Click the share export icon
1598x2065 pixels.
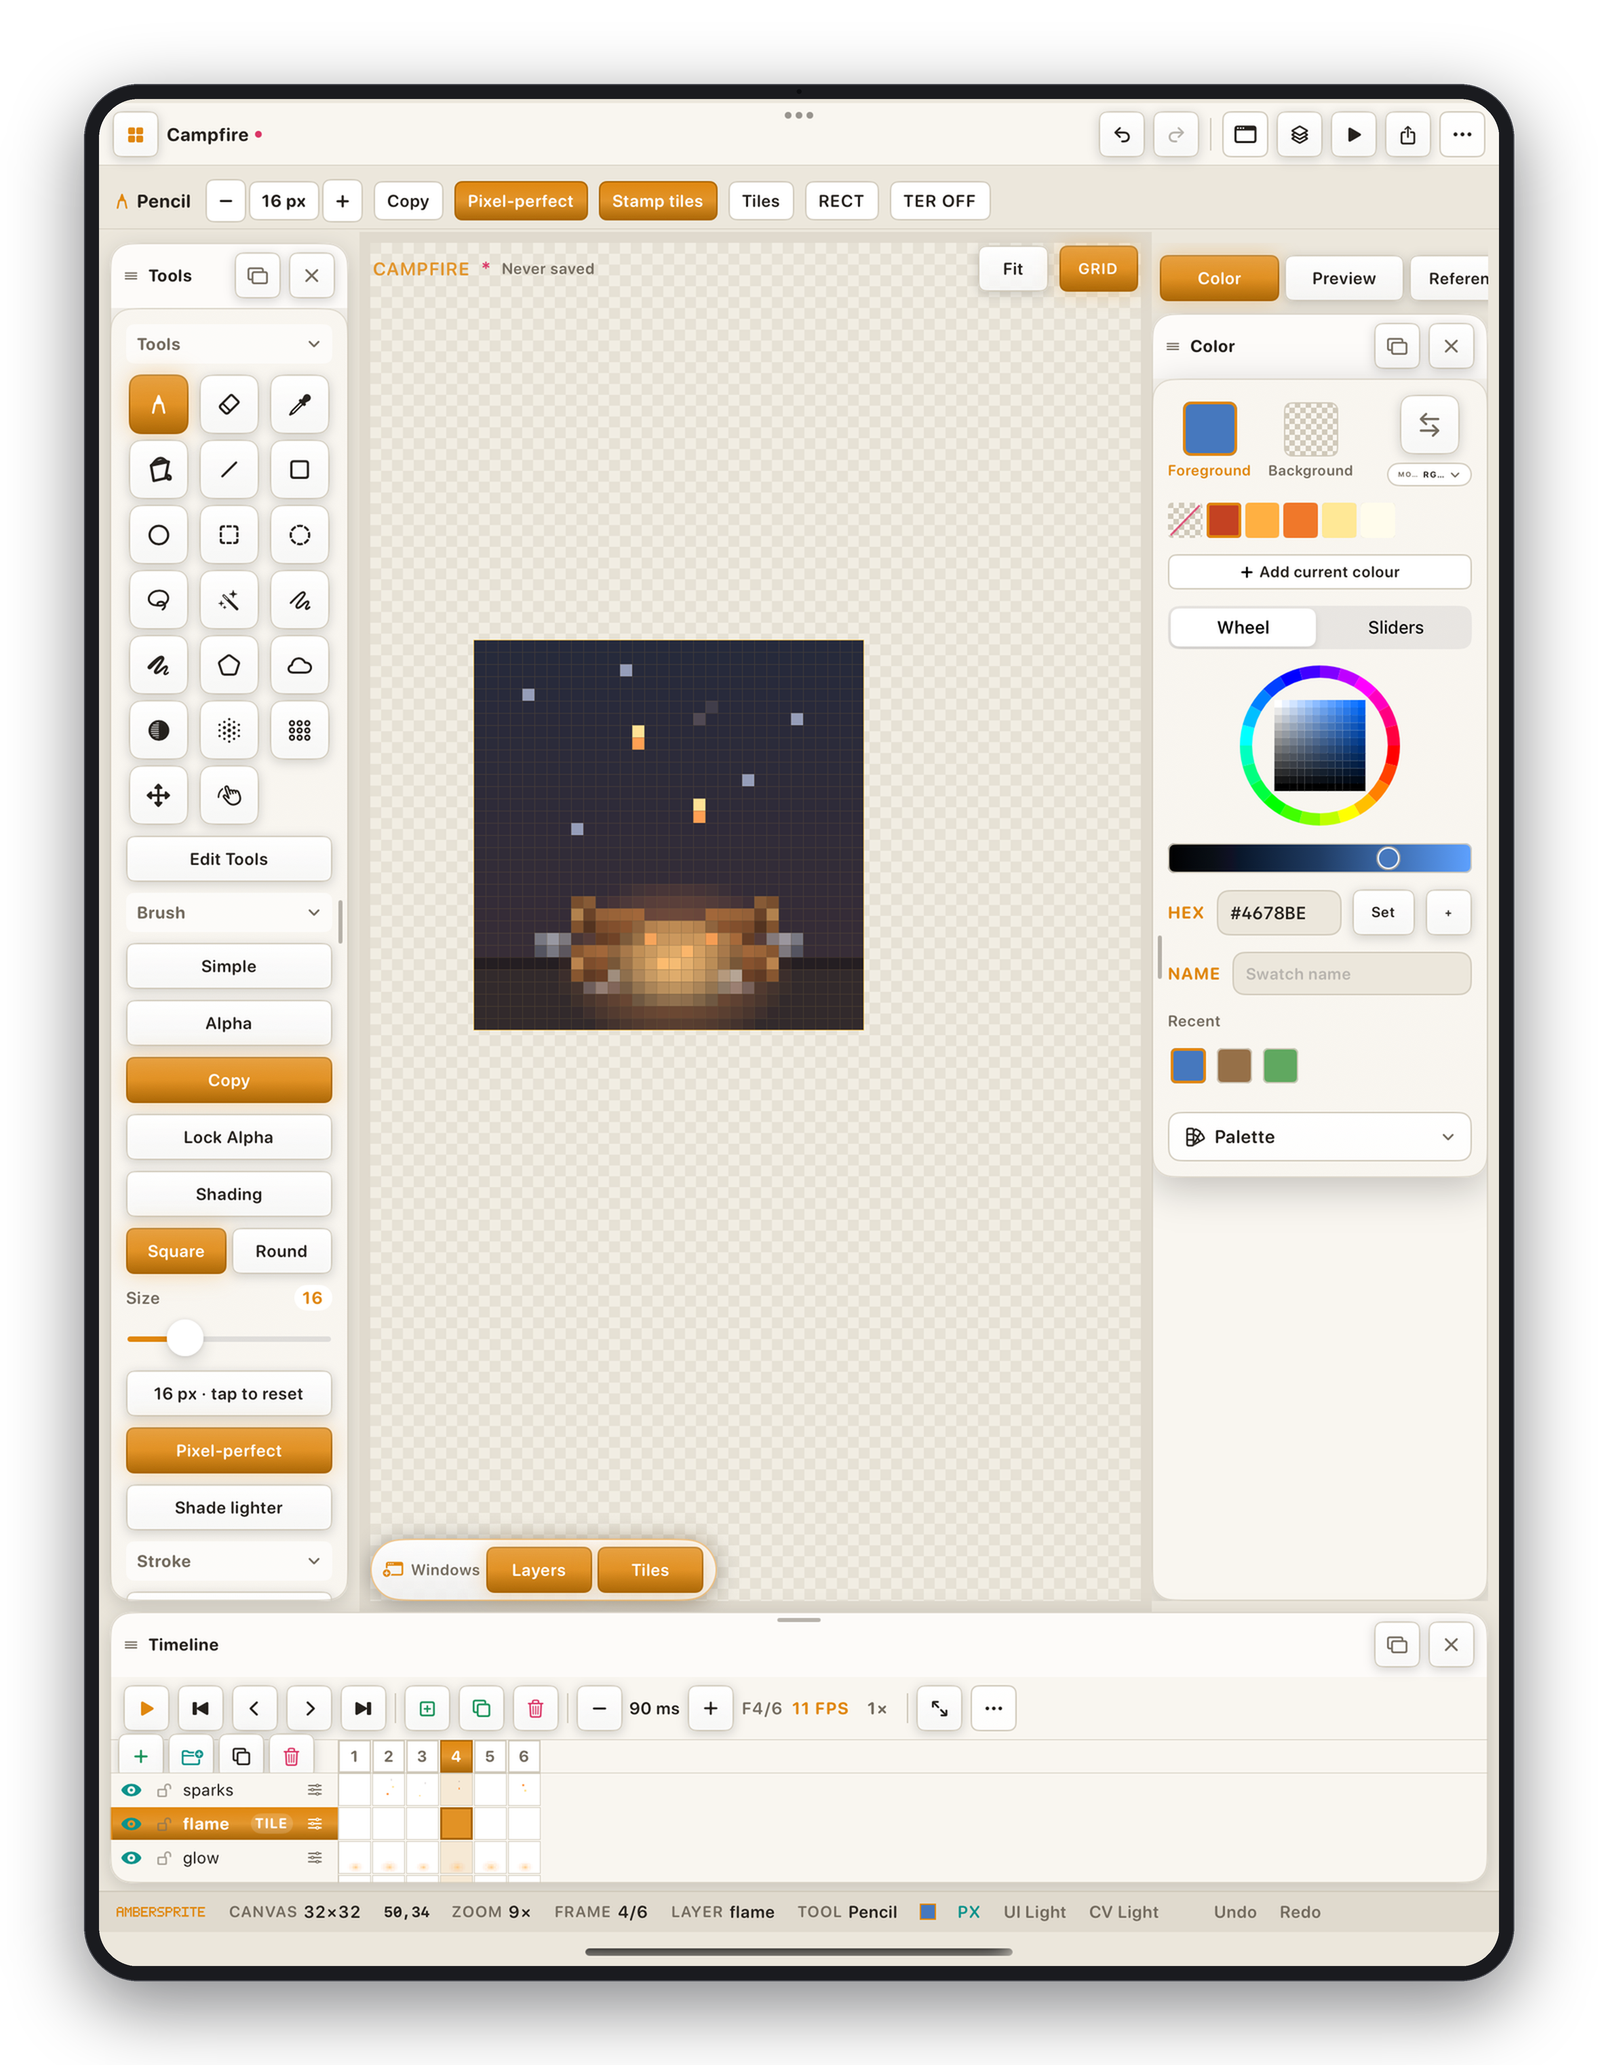1407,135
